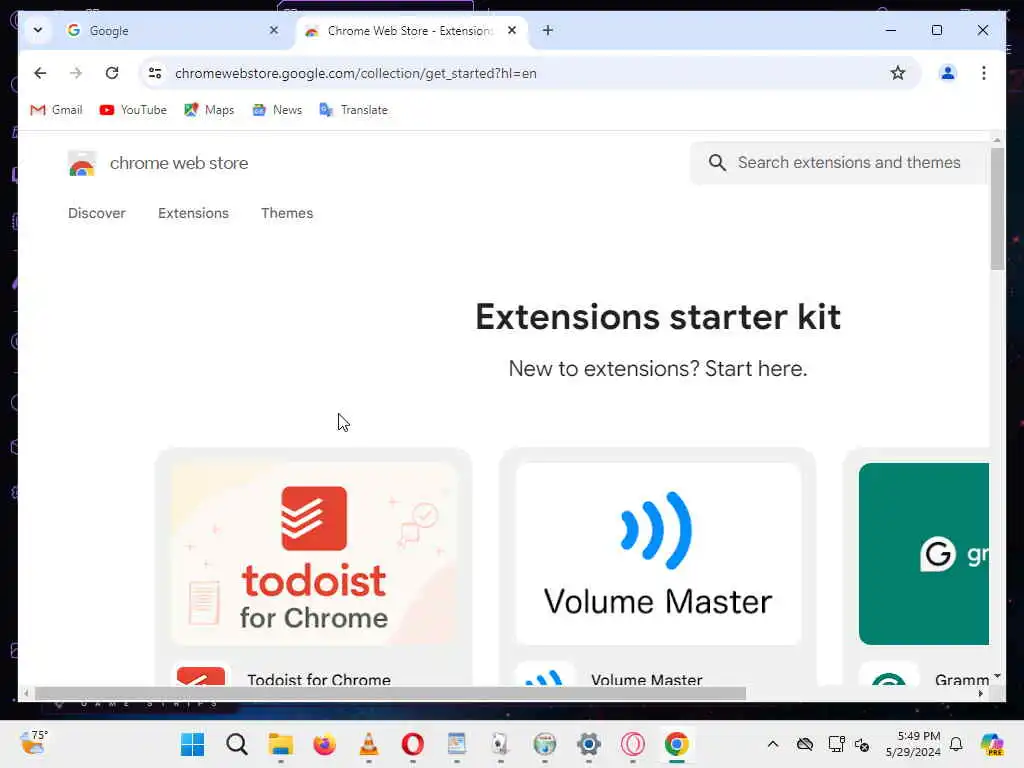Screen dimensions: 1024x768
Task: Click the horizontal scrollbar left arrow
Action: point(26,694)
